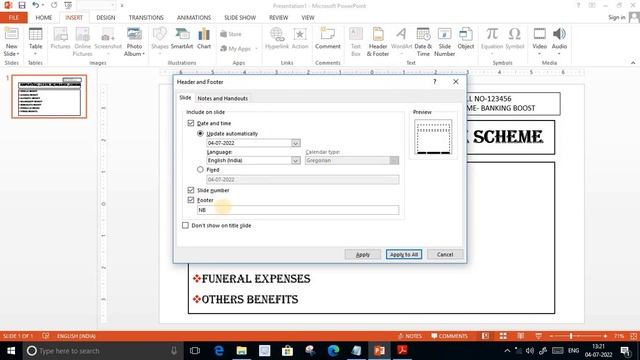Switch to the HOME tab
The width and height of the screenshot is (640, 360).
[x=44, y=18]
